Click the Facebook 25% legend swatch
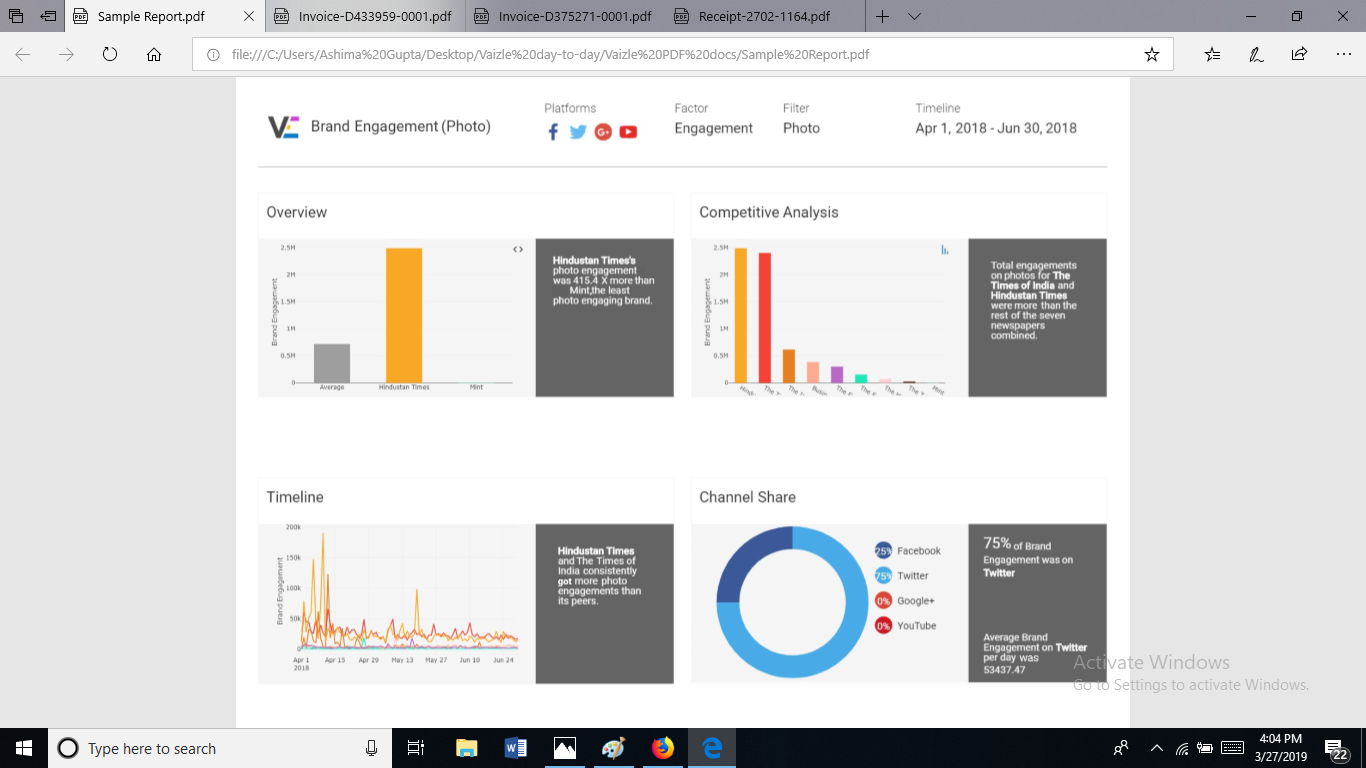 point(883,551)
